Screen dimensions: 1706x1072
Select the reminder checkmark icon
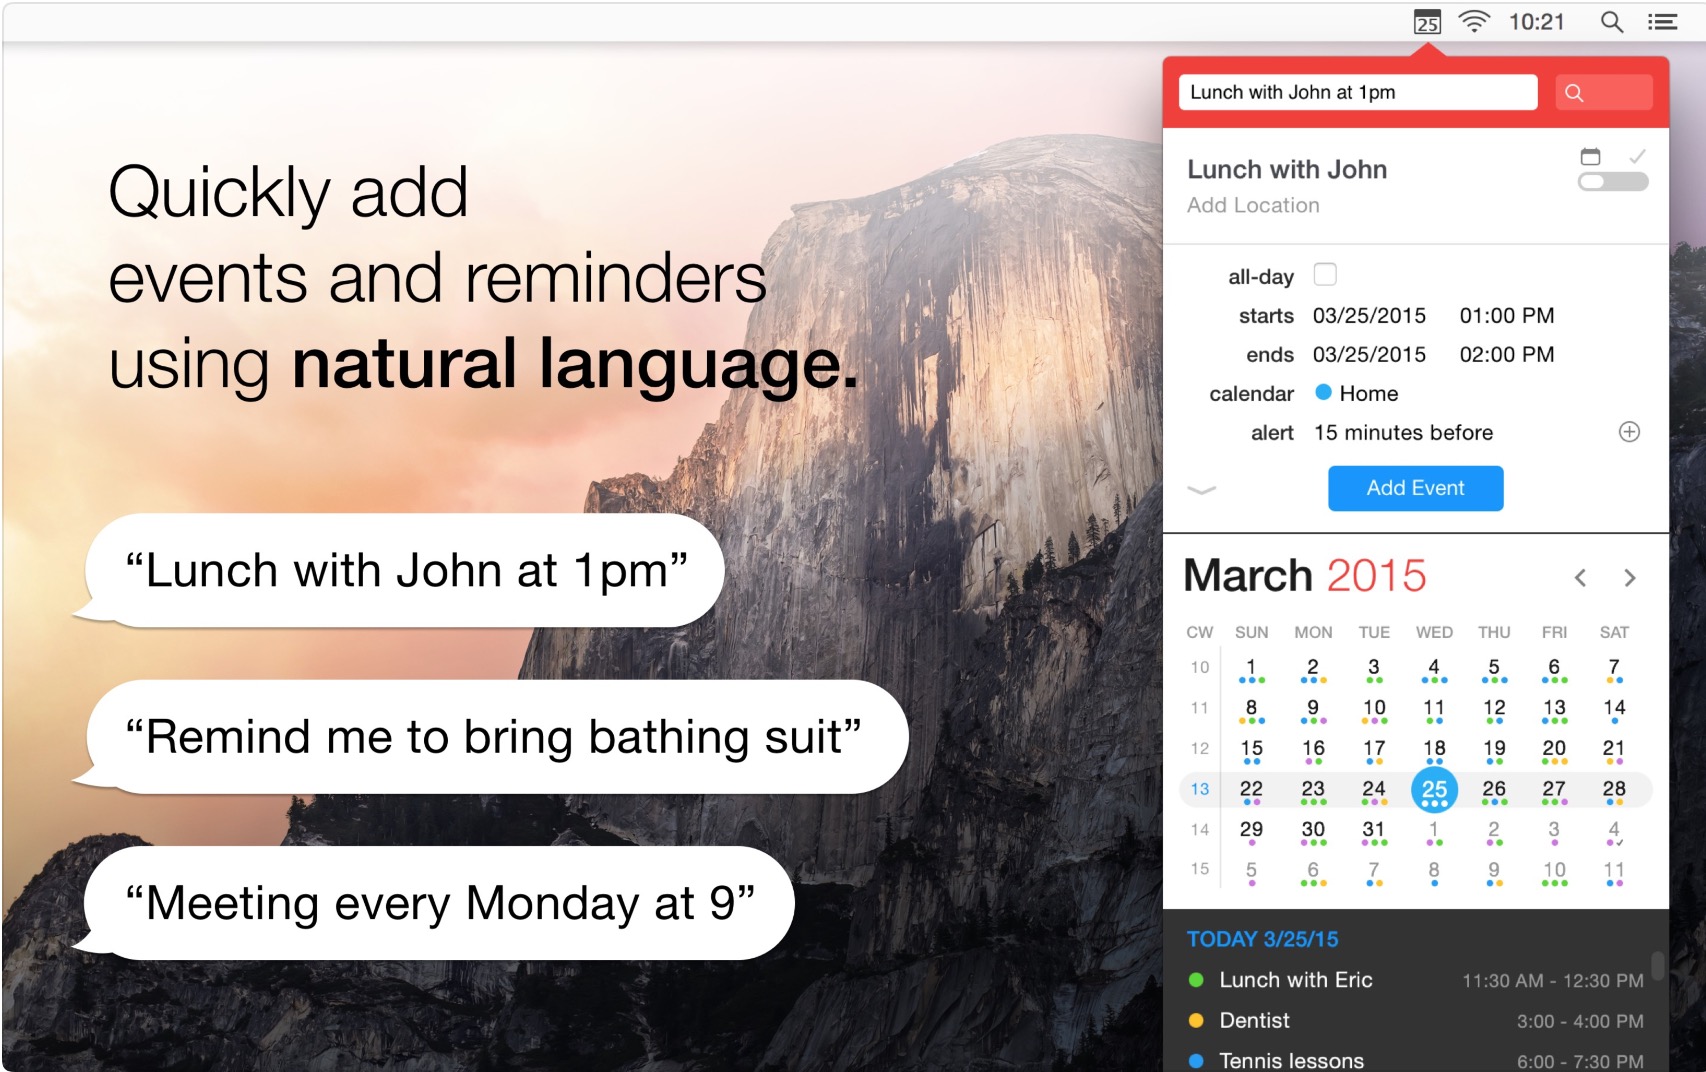pyautogui.click(x=1637, y=156)
